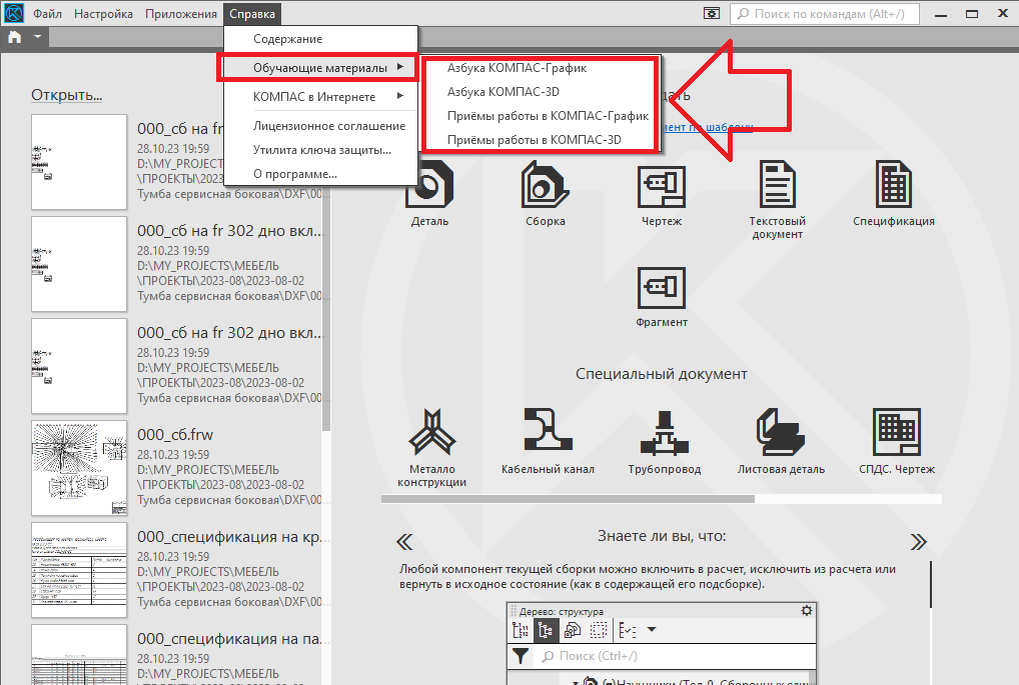Open Азбука КОМПАС-График tutorial
This screenshot has width=1019, height=685.
[539, 68]
